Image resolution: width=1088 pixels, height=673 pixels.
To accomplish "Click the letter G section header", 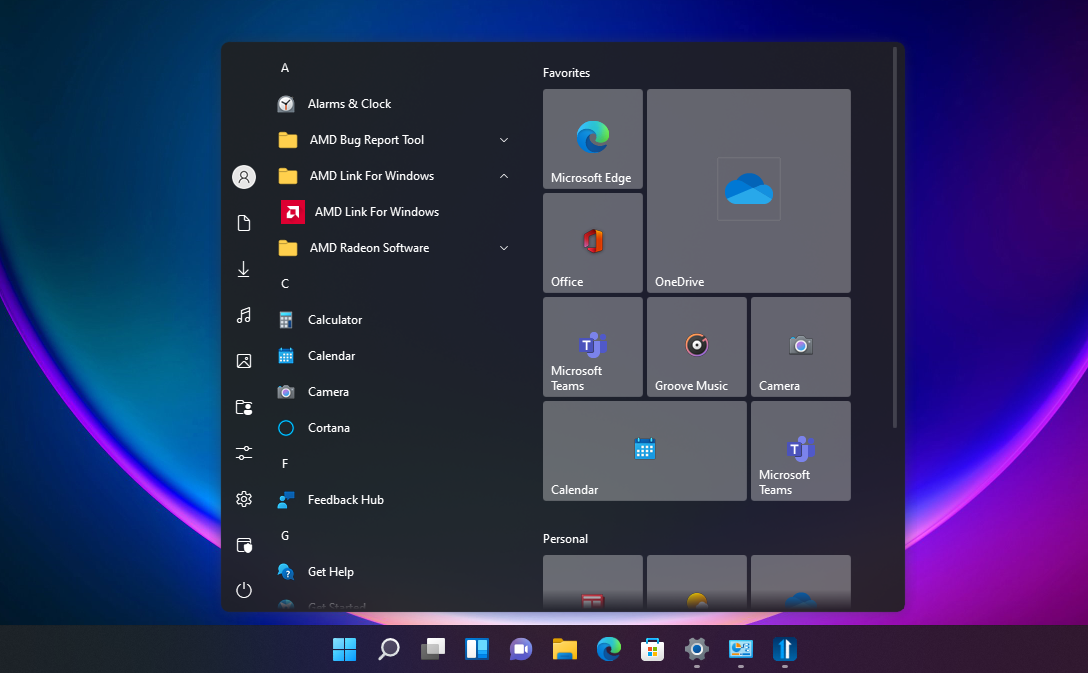I will (284, 536).
